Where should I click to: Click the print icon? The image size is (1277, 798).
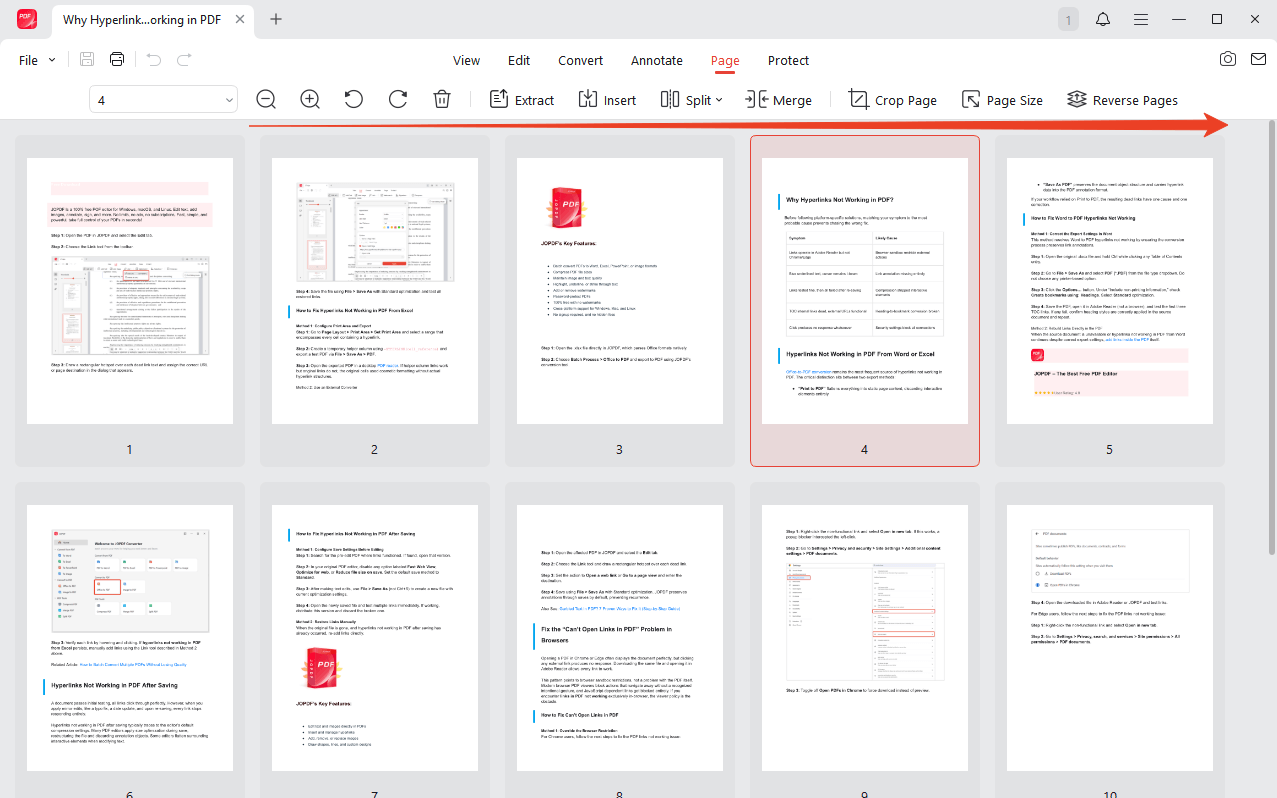point(117,60)
